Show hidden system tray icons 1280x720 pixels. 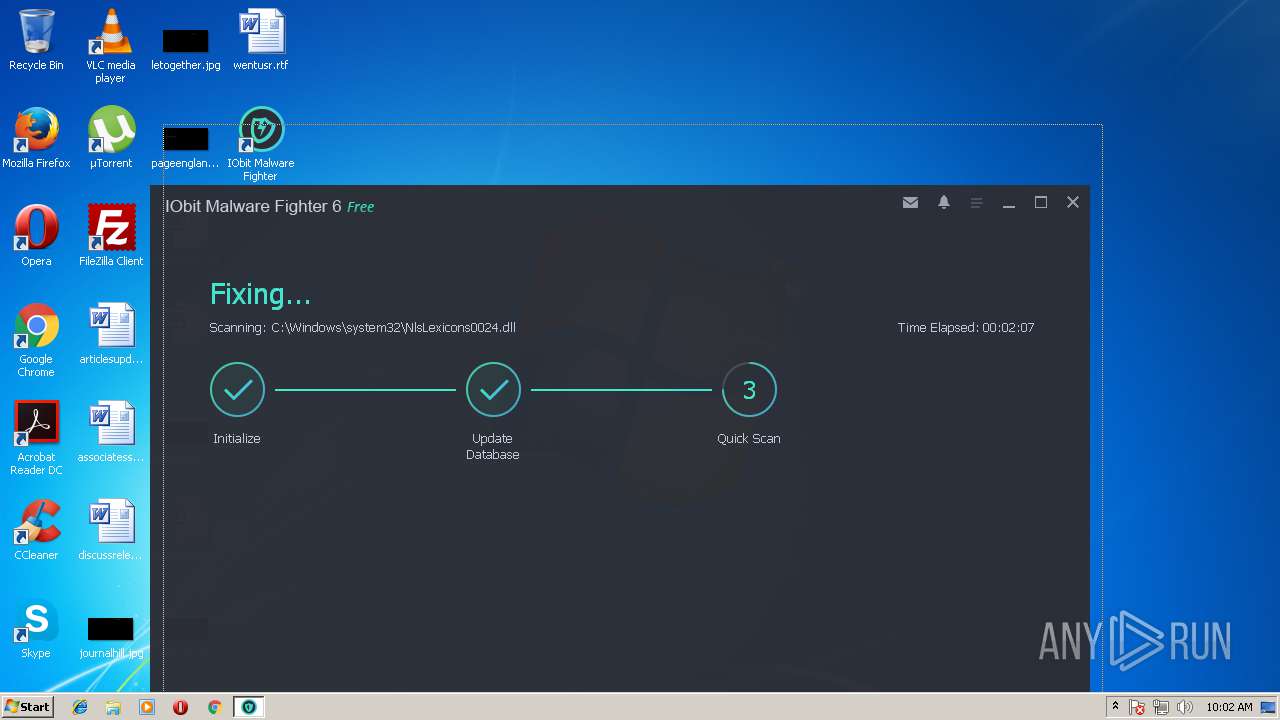coord(1115,707)
